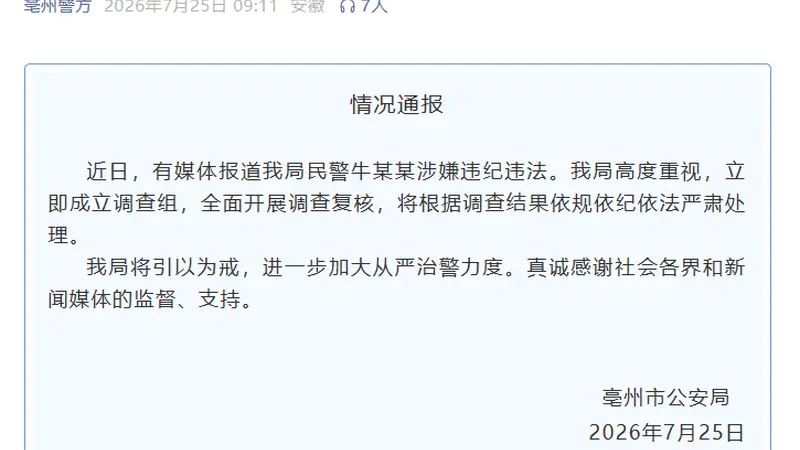Click the 2026年7月25日 date in header

[165, 6]
